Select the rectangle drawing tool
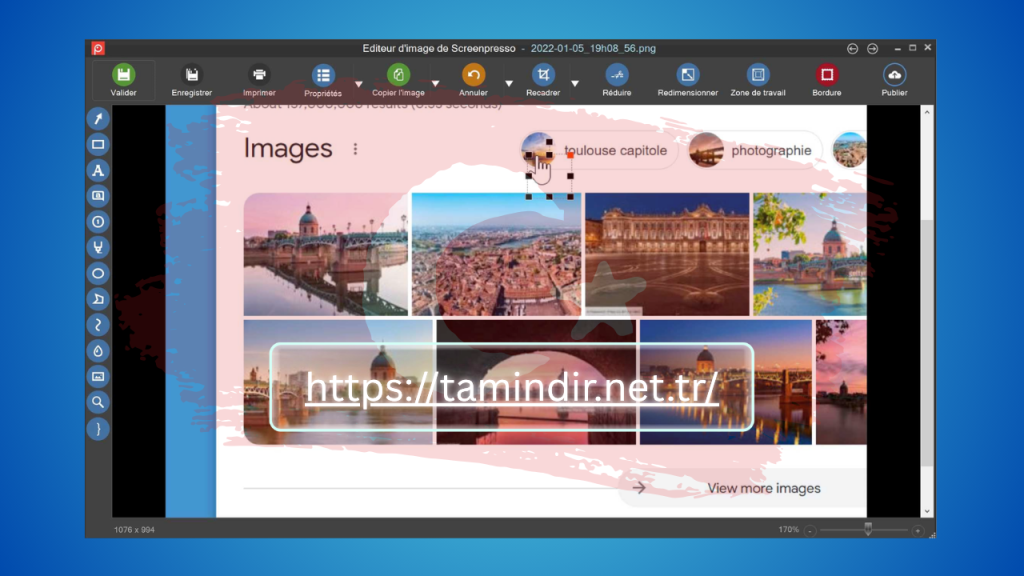The width and height of the screenshot is (1024, 576). pyautogui.click(x=98, y=144)
